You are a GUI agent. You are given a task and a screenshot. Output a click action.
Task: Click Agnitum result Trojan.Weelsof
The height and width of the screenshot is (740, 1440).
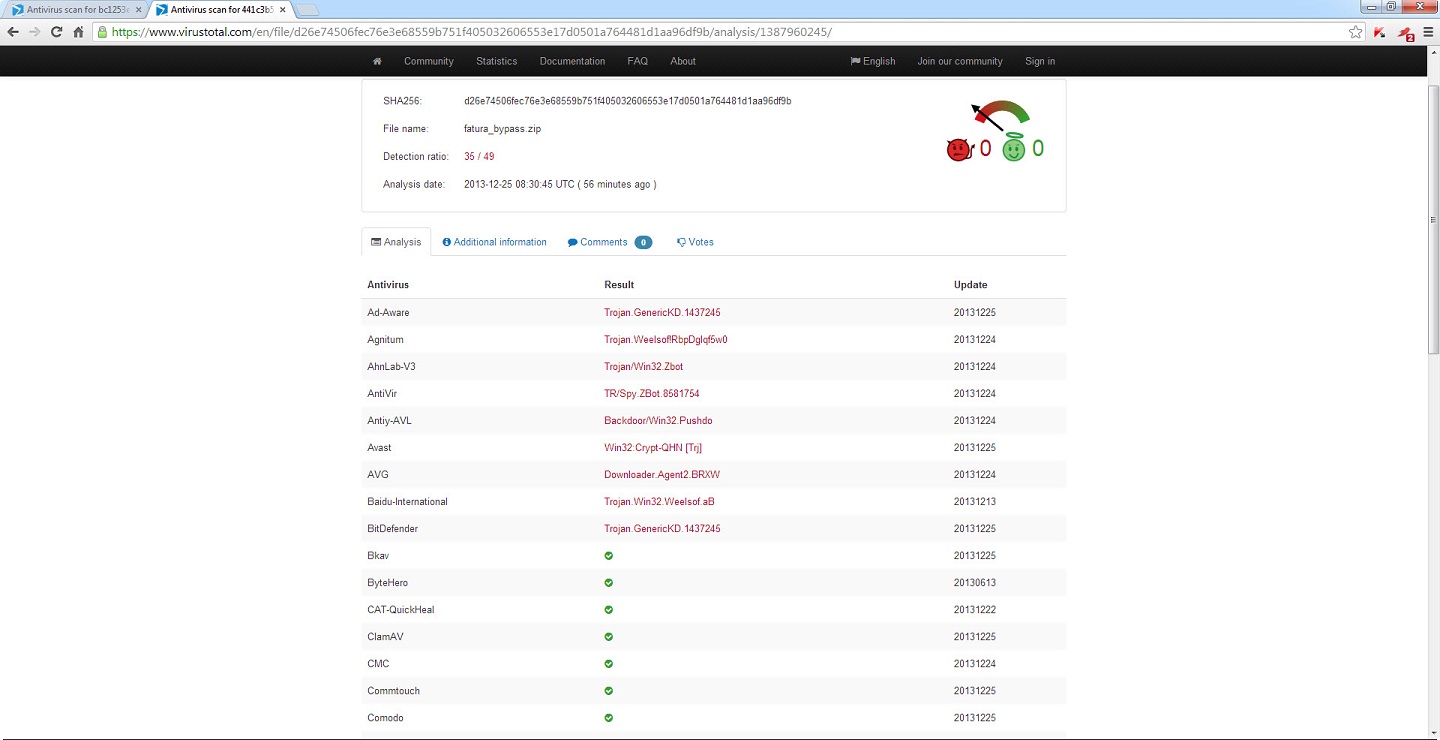click(666, 340)
